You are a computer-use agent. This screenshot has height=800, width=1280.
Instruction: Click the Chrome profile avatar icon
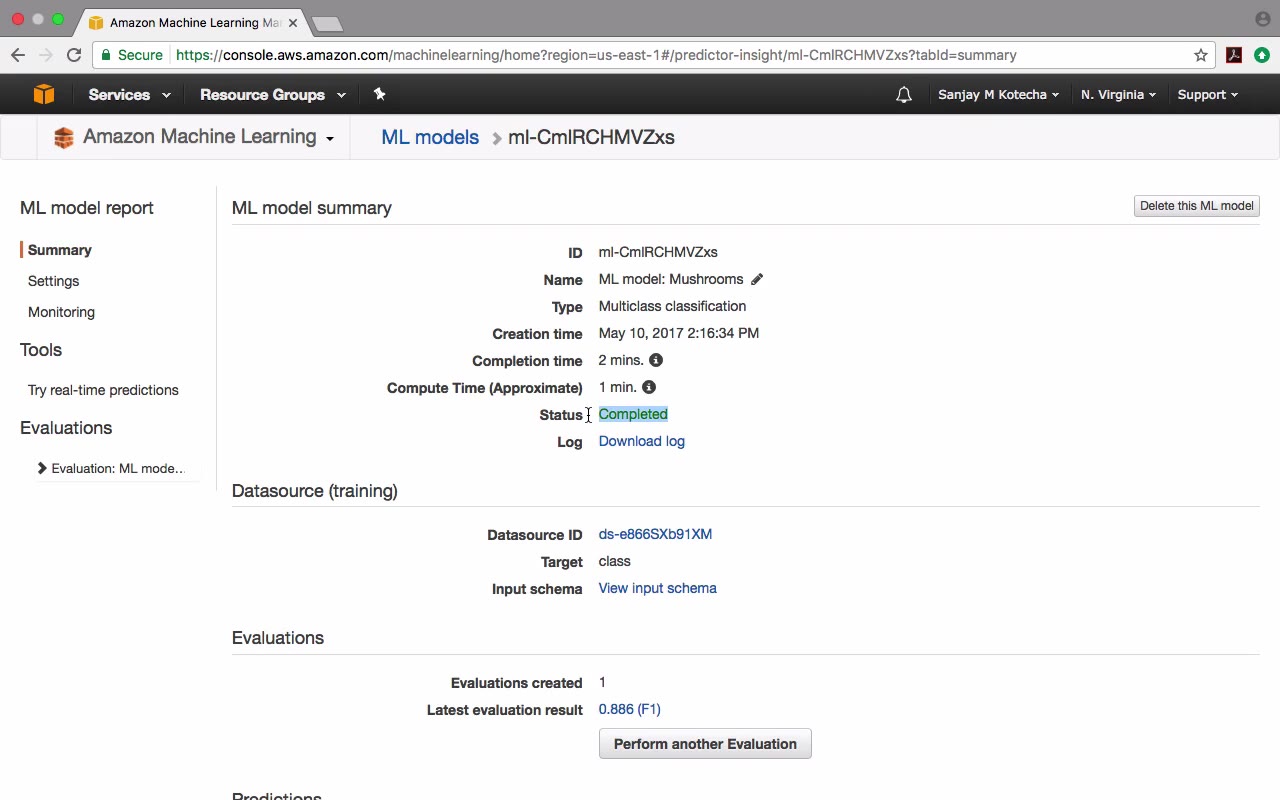[x=1262, y=19]
